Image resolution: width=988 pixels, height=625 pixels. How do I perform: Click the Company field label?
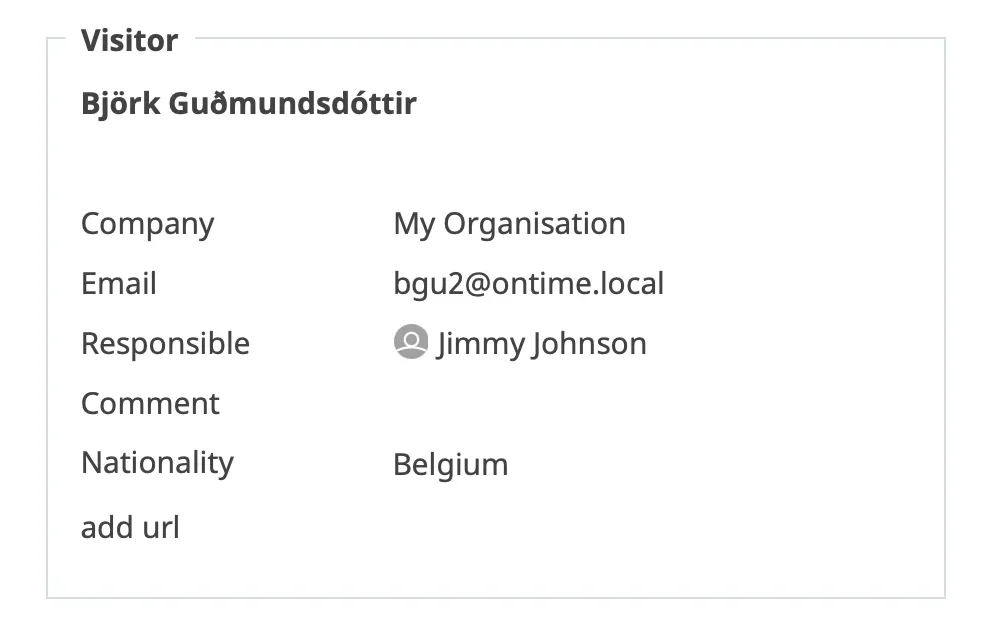coord(148,224)
